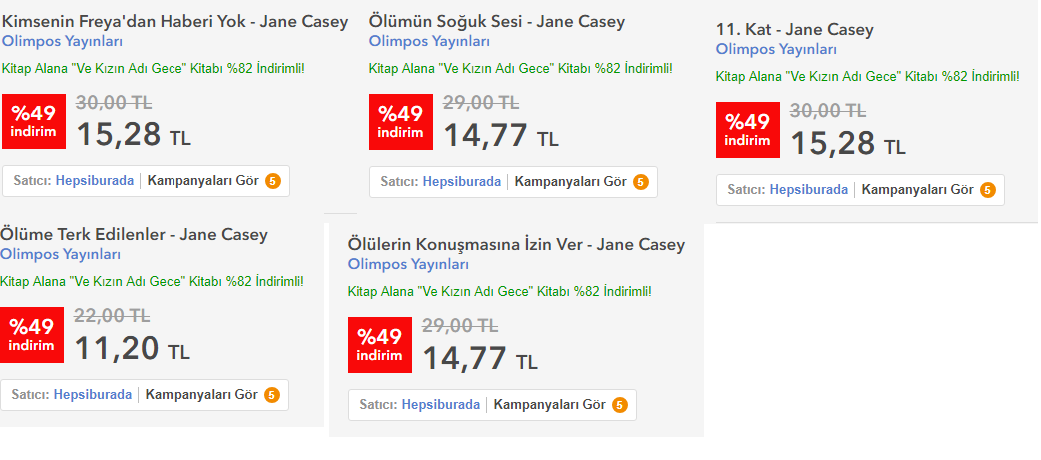Click the orange 5 badge under 11. Kat
The height and width of the screenshot is (460, 1041).
click(x=988, y=190)
